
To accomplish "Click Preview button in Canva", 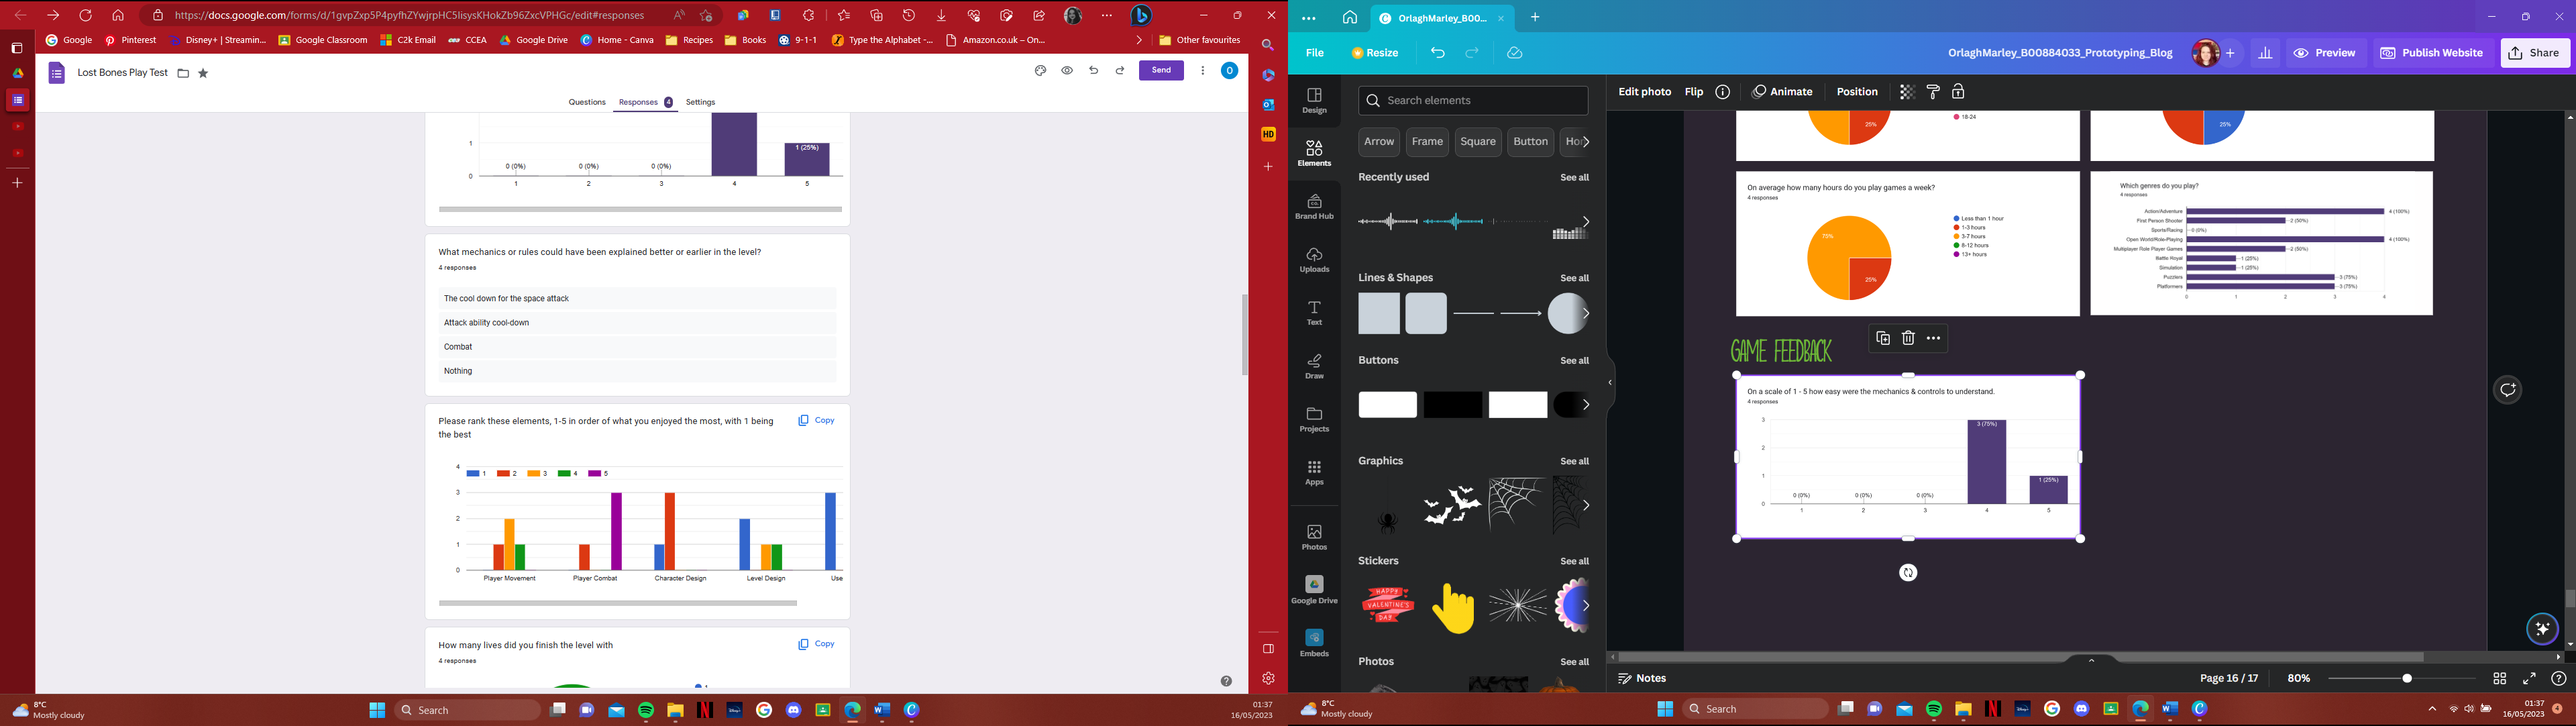I will tap(2324, 53).
